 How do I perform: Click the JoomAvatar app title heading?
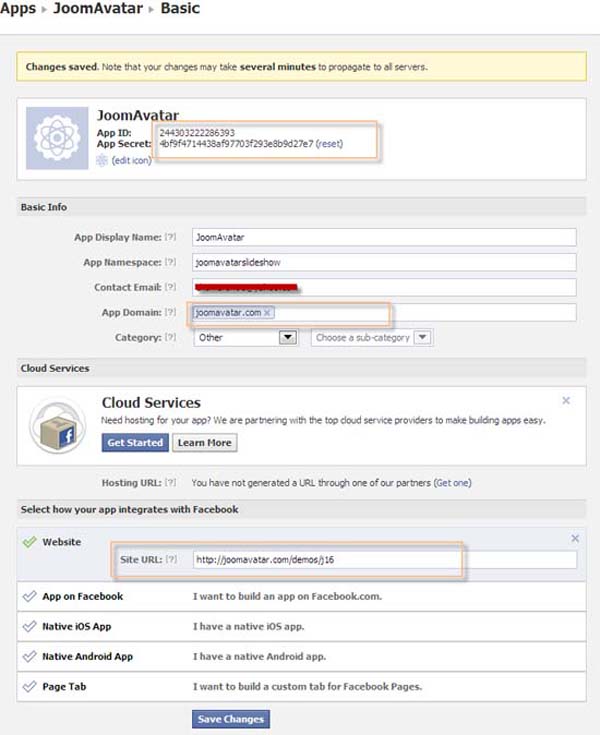[x=138, y=115]
